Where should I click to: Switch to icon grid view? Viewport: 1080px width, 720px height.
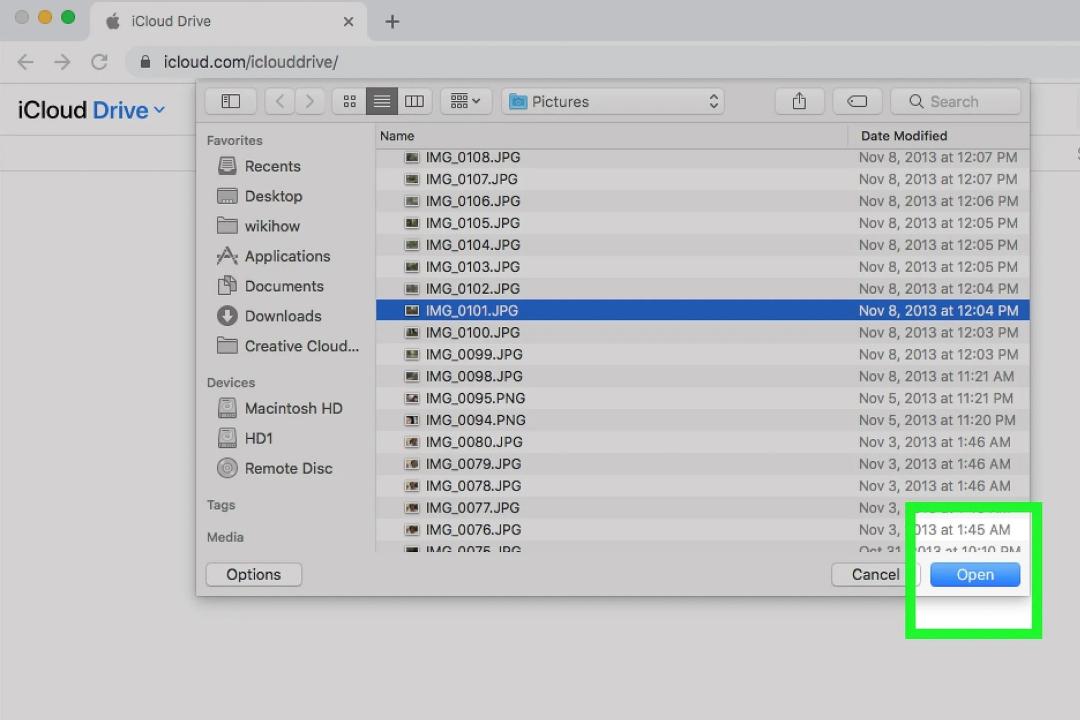click(350, 101)
